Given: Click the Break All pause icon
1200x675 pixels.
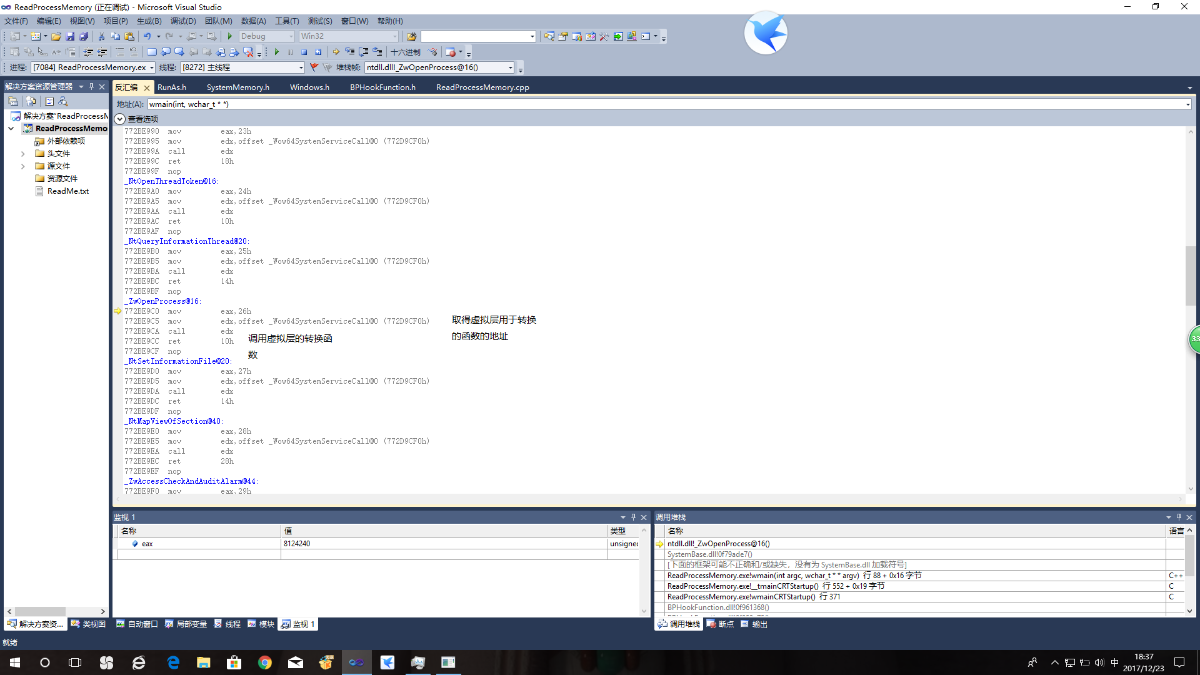Looking at the screenshot, I should 290,52.
